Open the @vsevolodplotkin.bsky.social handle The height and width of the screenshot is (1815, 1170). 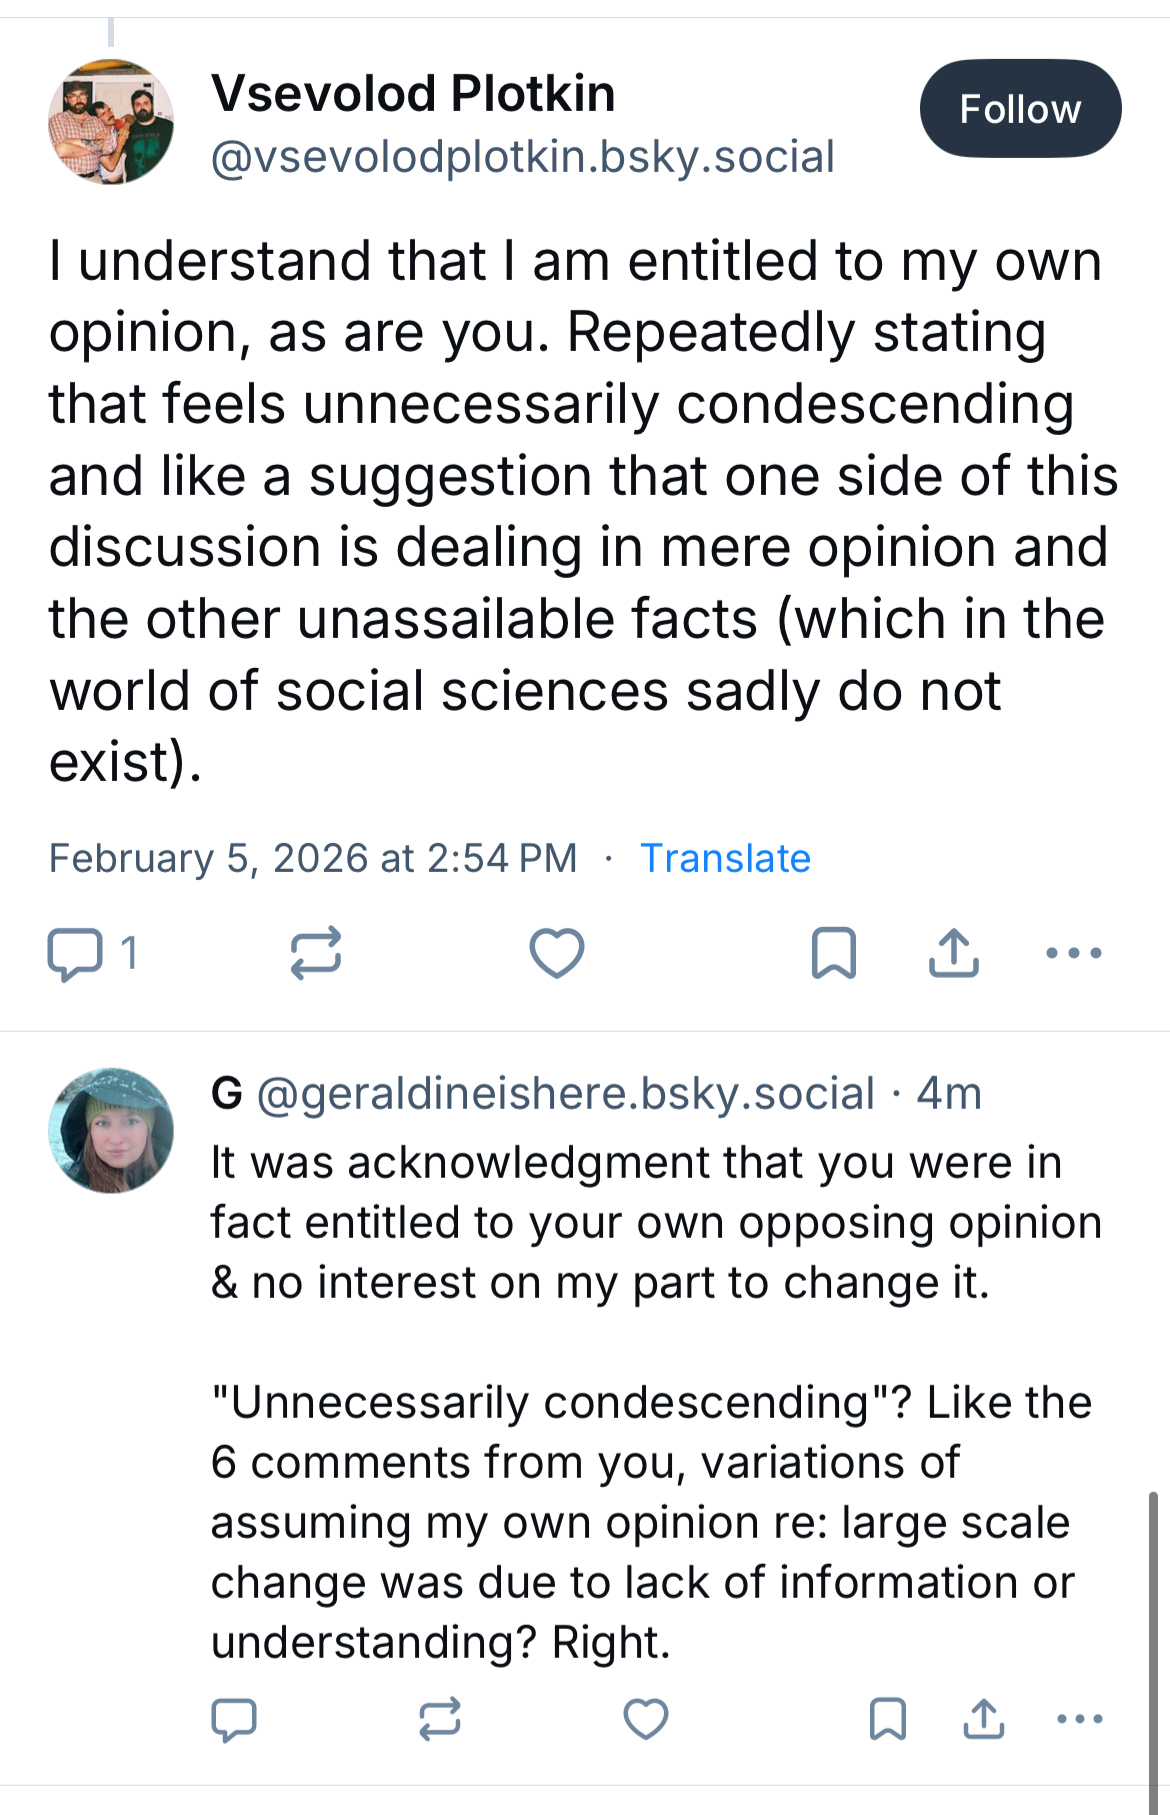[522, 157]
